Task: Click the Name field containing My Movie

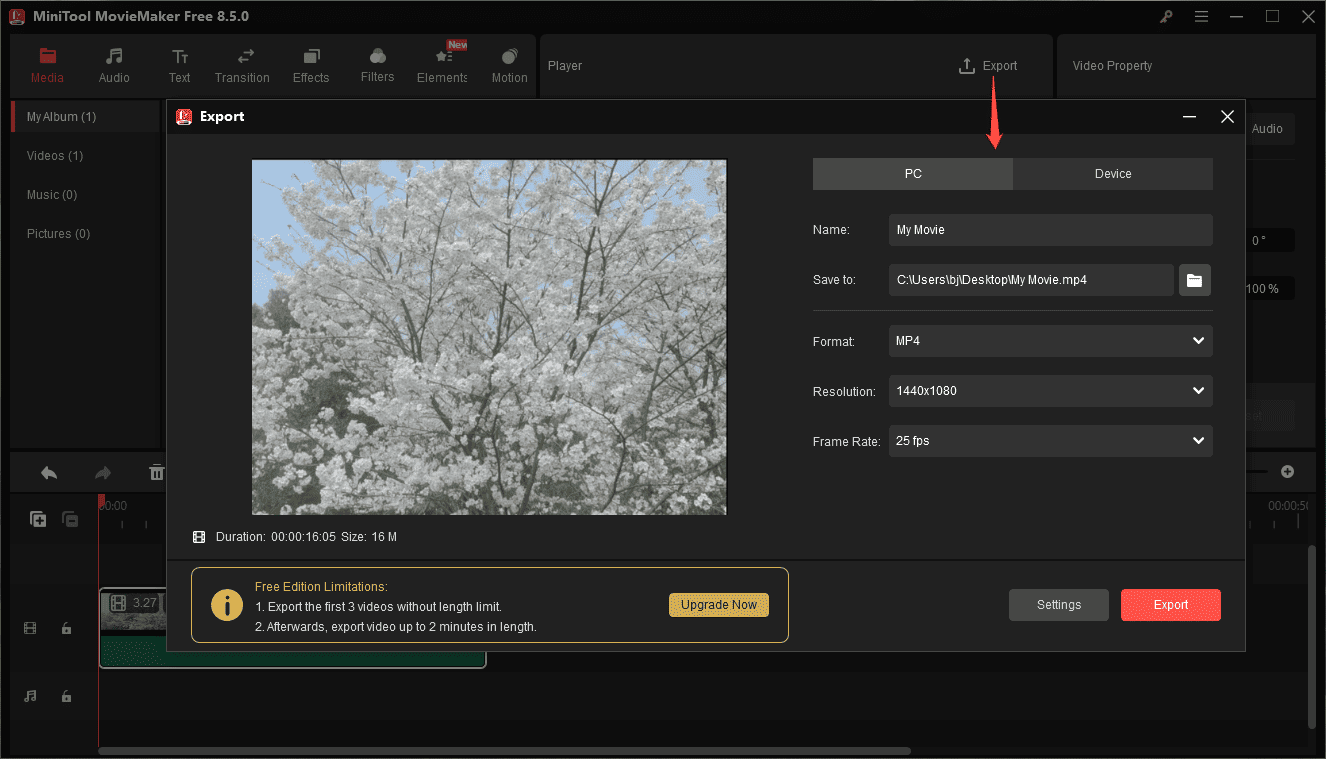Action: (1050, 230)
